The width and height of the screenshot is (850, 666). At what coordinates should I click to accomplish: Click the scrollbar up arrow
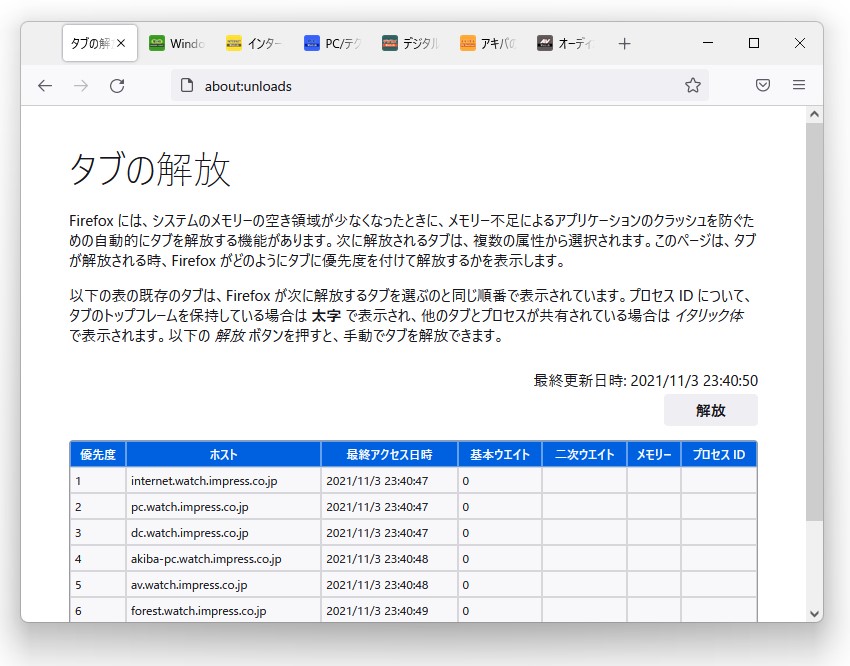[x=814, y=114]
